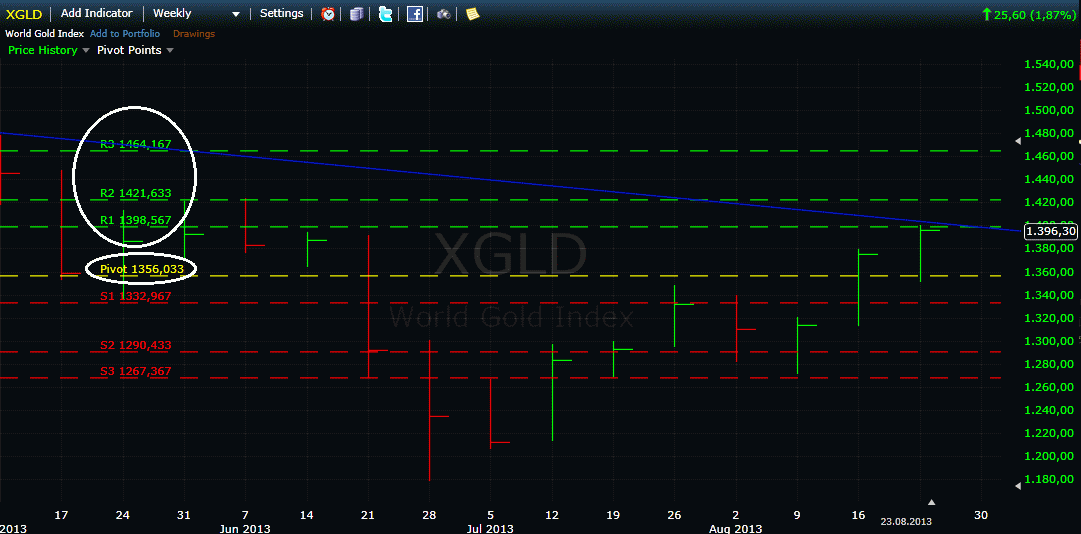The width and height of the screenshot is (1081, 534).
Task: Share chart via Twitter icon
Action: [385, 14]
